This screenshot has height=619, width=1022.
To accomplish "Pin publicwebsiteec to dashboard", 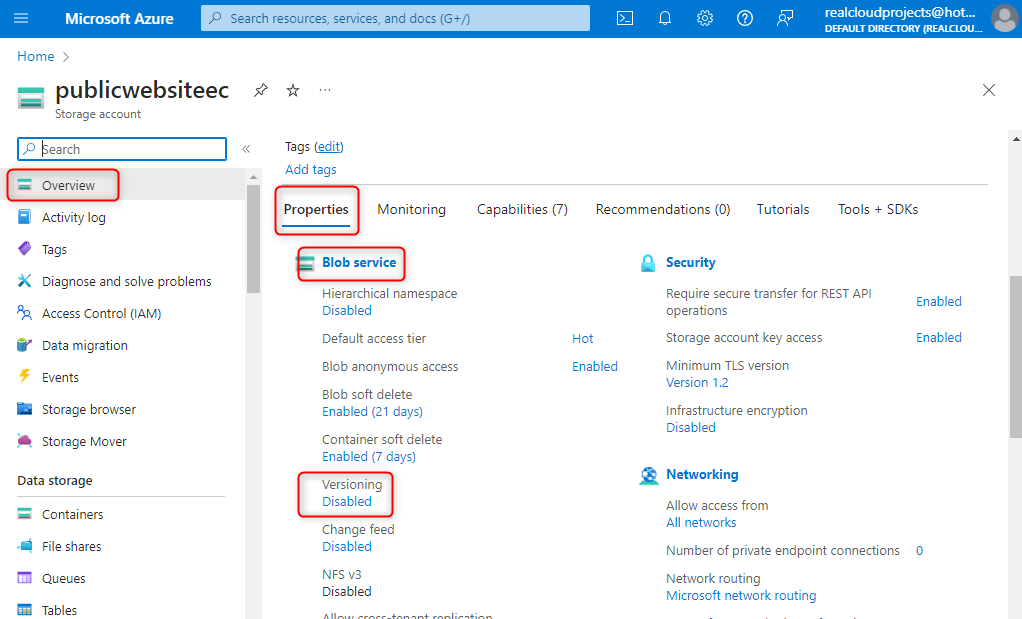I will coord(261,90).
